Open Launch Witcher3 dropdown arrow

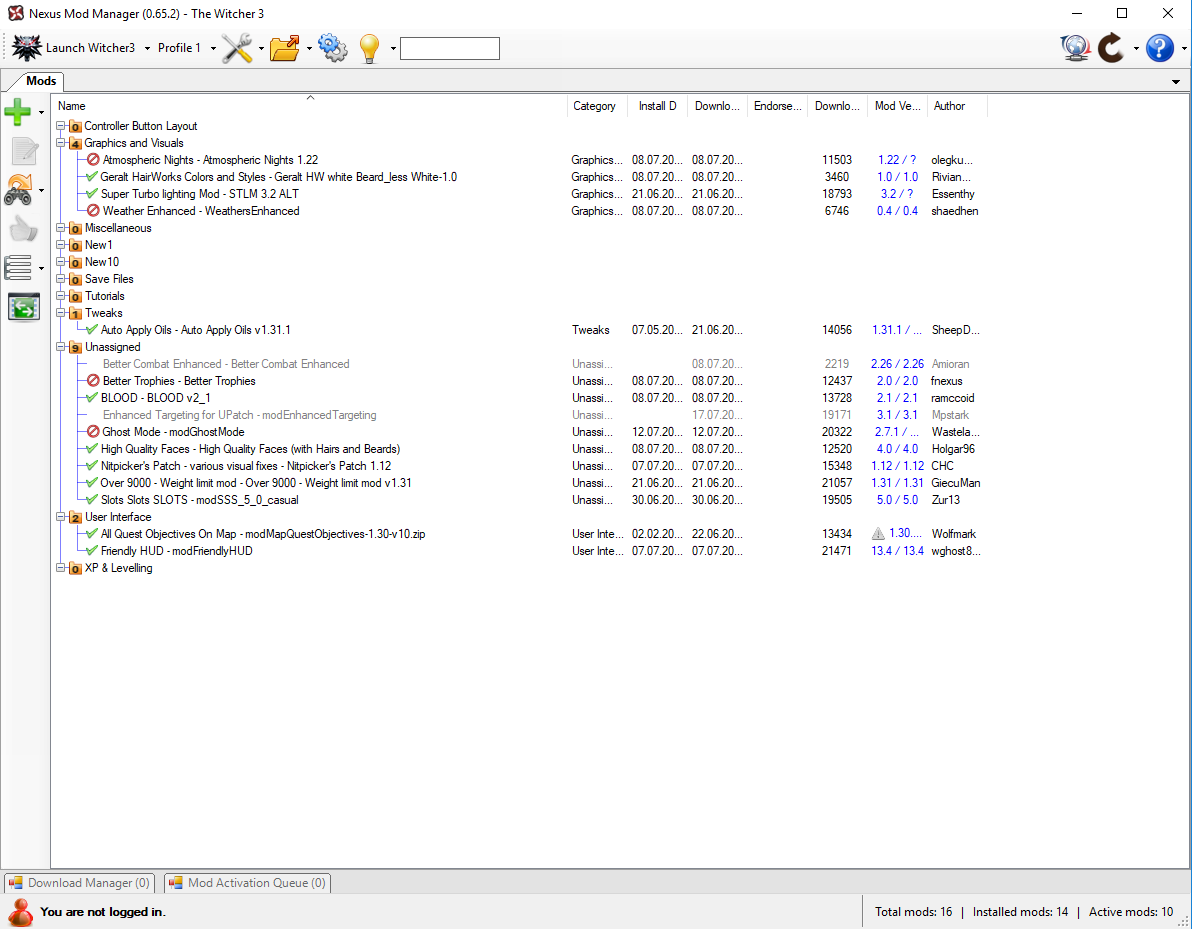tap(147, 49)
